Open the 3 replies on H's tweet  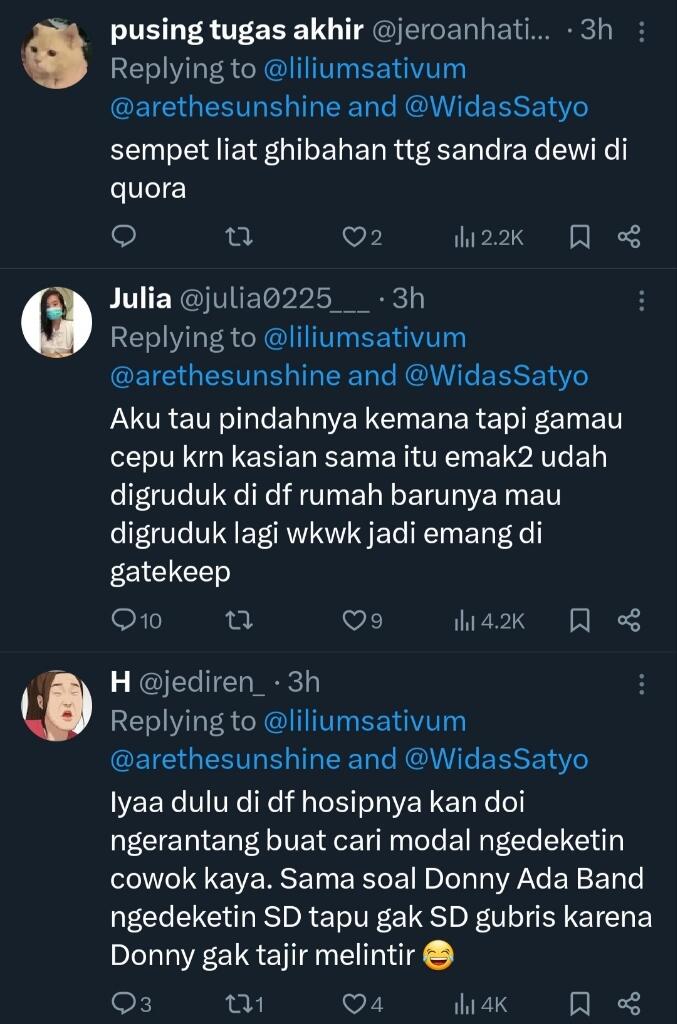click(x=126, y=1001)
